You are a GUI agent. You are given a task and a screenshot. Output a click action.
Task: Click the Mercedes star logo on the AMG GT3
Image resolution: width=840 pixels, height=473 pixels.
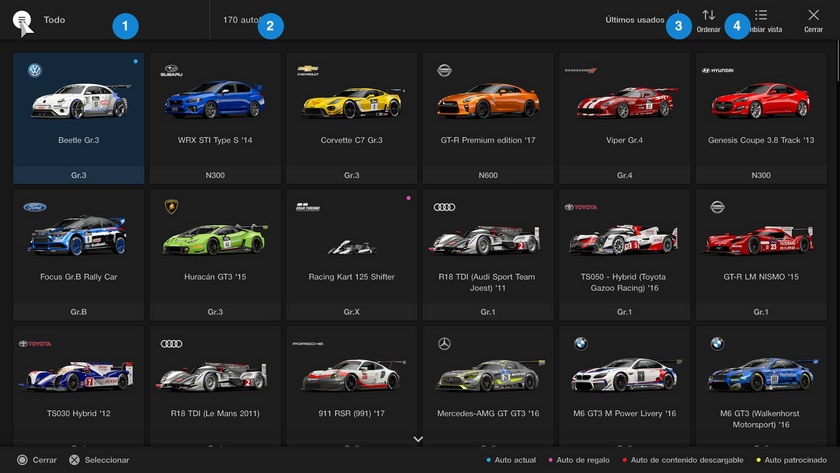pos(444,343)
